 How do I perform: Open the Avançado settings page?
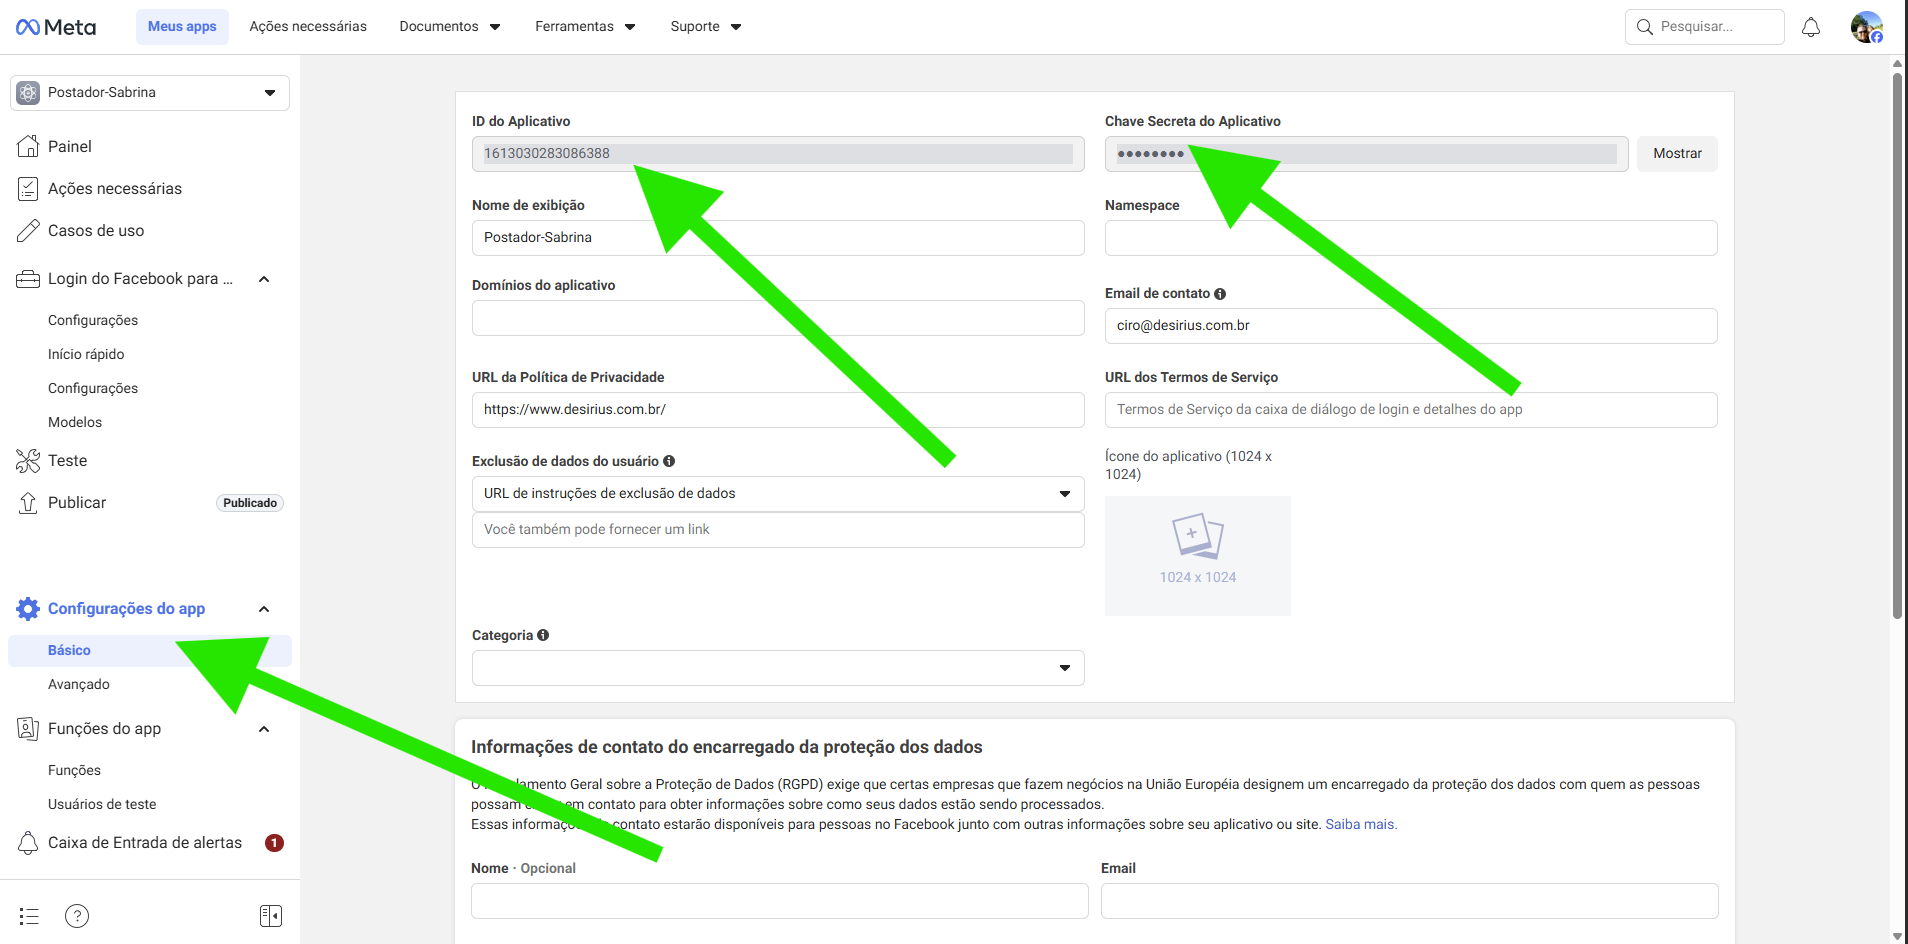(x=79, y=684)
